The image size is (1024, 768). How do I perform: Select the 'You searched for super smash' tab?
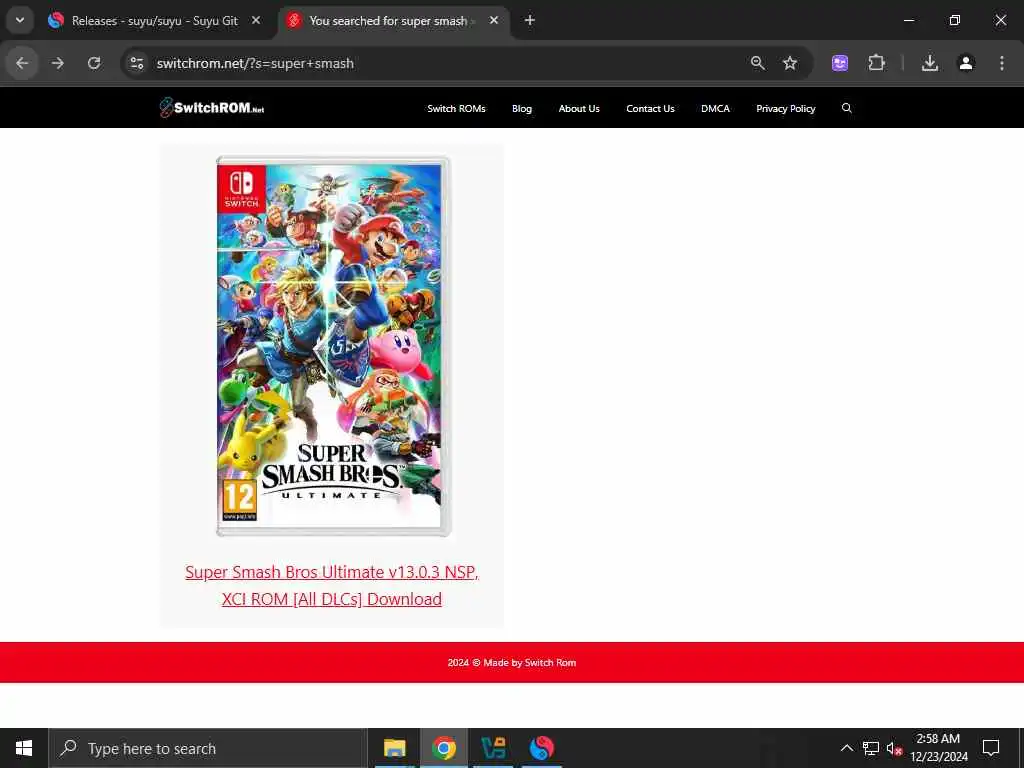[392, 21]
